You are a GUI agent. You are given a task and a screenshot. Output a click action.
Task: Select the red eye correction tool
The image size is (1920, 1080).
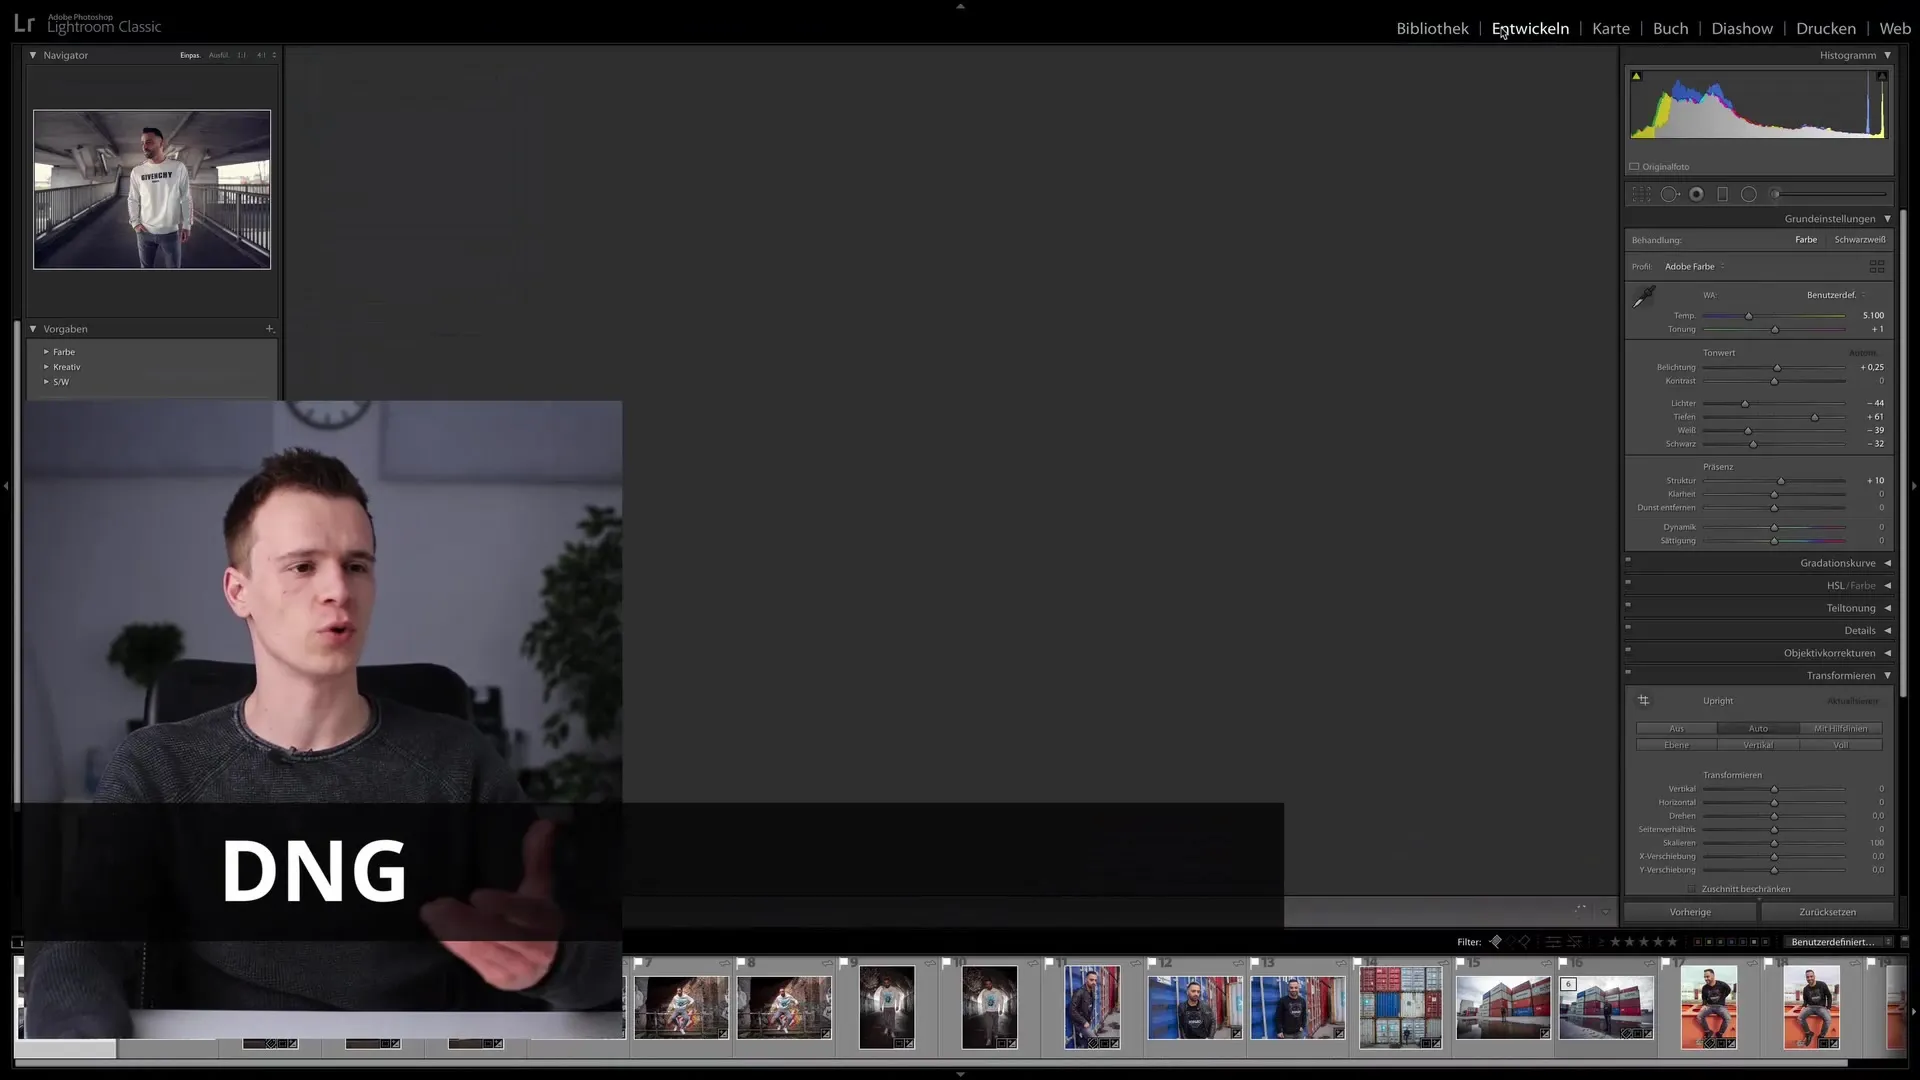(1696, 194)
